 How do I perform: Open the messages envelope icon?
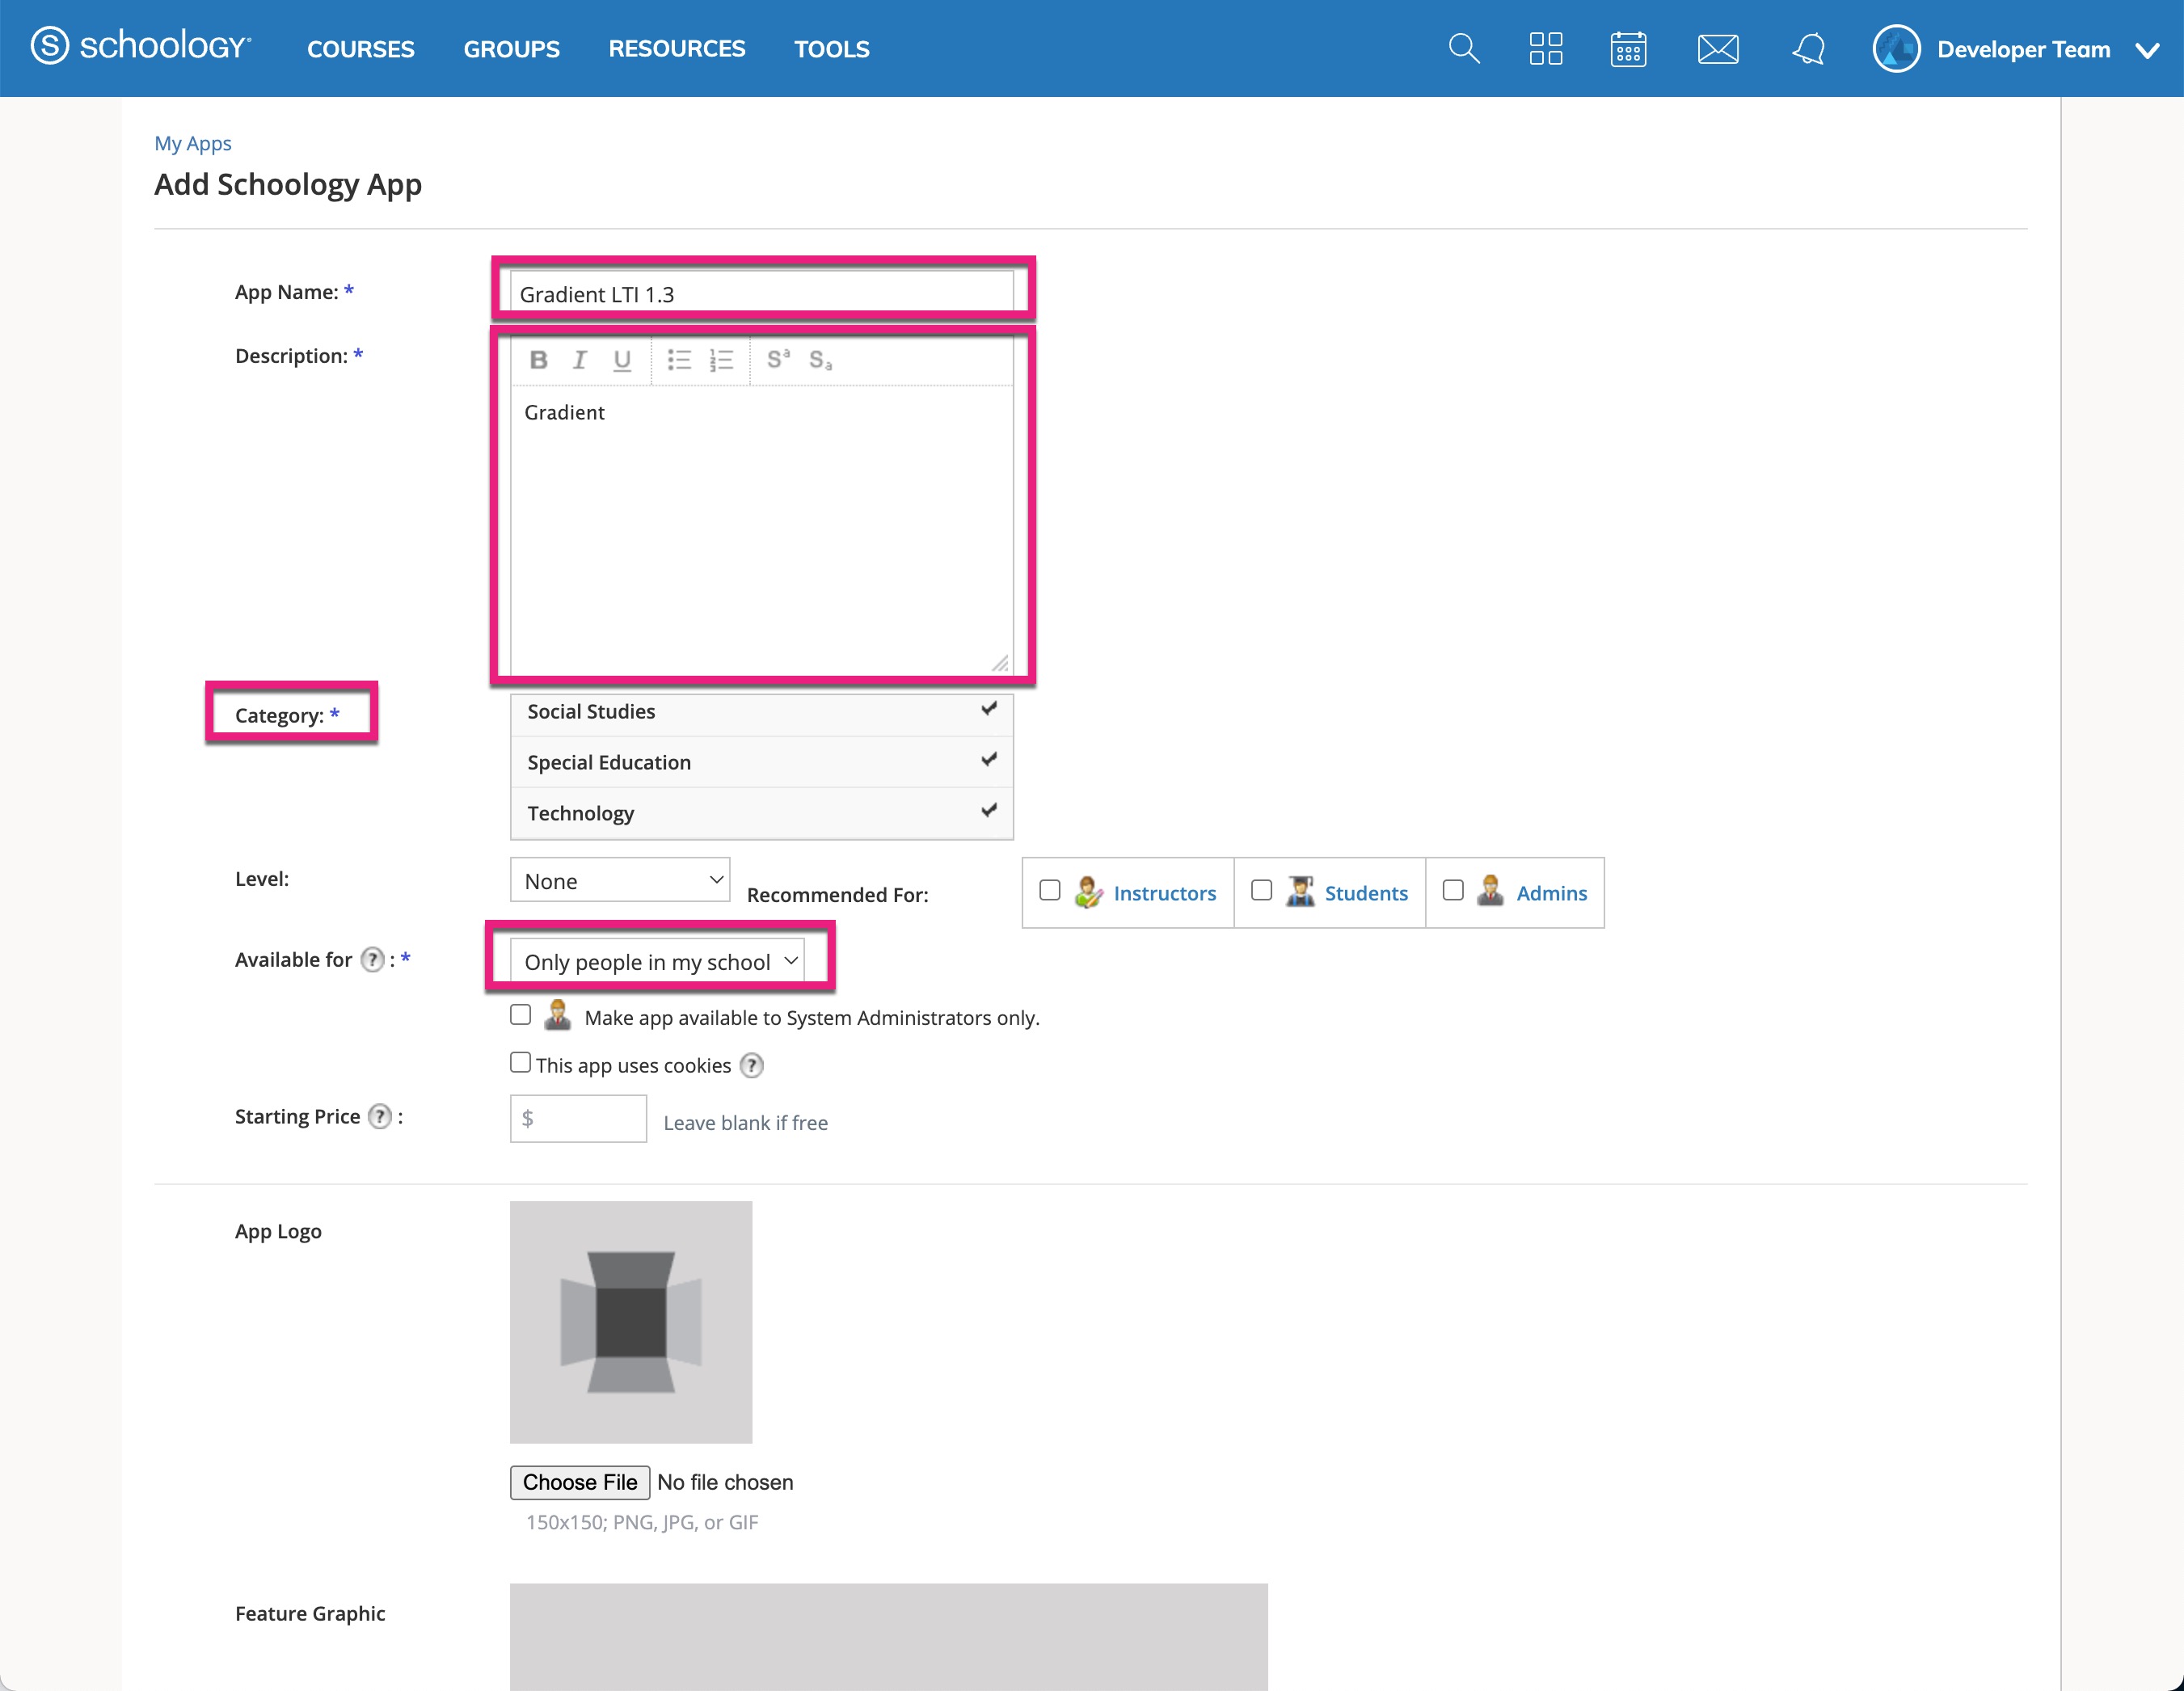click(1718, 48)
